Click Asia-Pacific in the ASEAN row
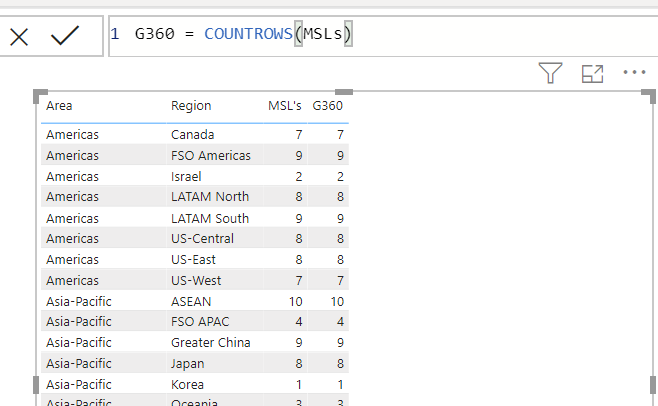This screenshot has height=406, width=658. 78,301
